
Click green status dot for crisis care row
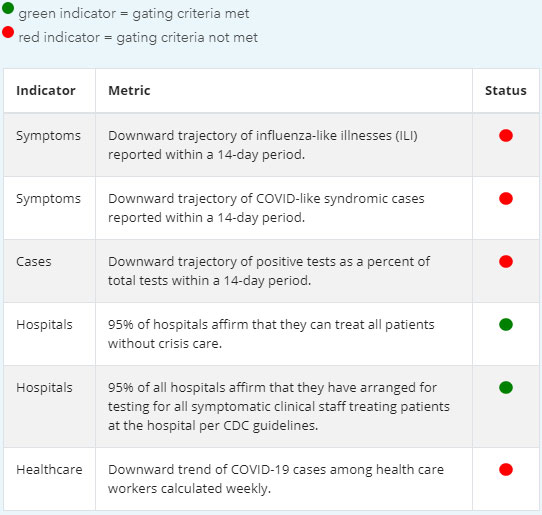(506, 325)
